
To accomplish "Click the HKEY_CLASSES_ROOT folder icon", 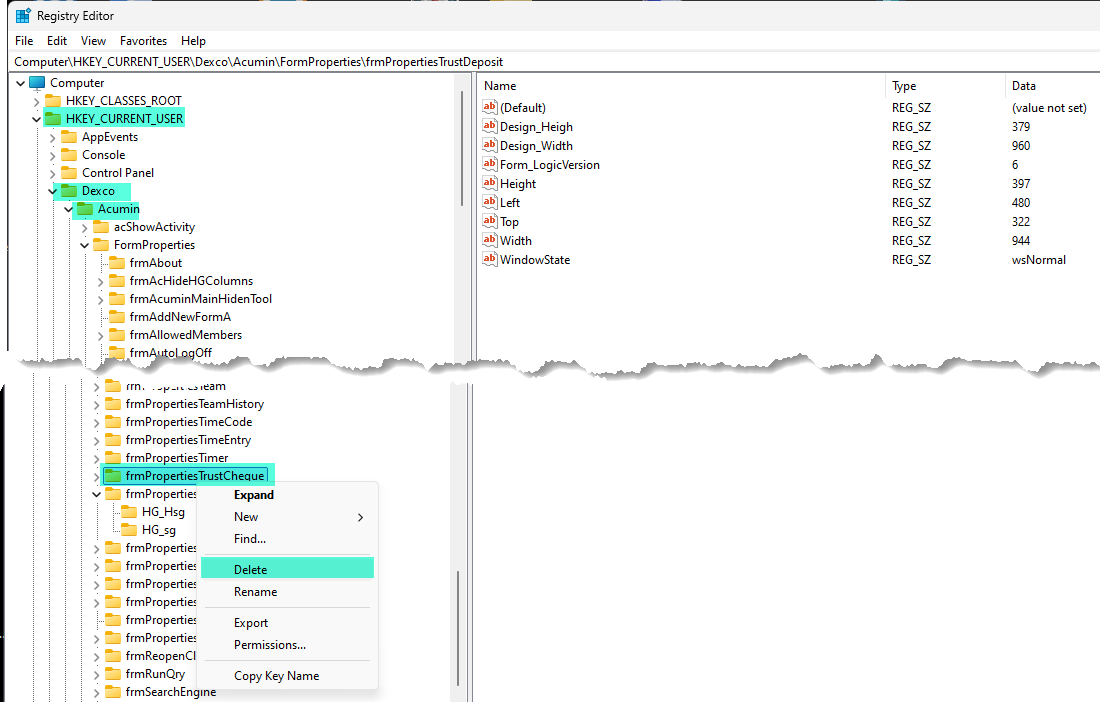I will point(53,101).
